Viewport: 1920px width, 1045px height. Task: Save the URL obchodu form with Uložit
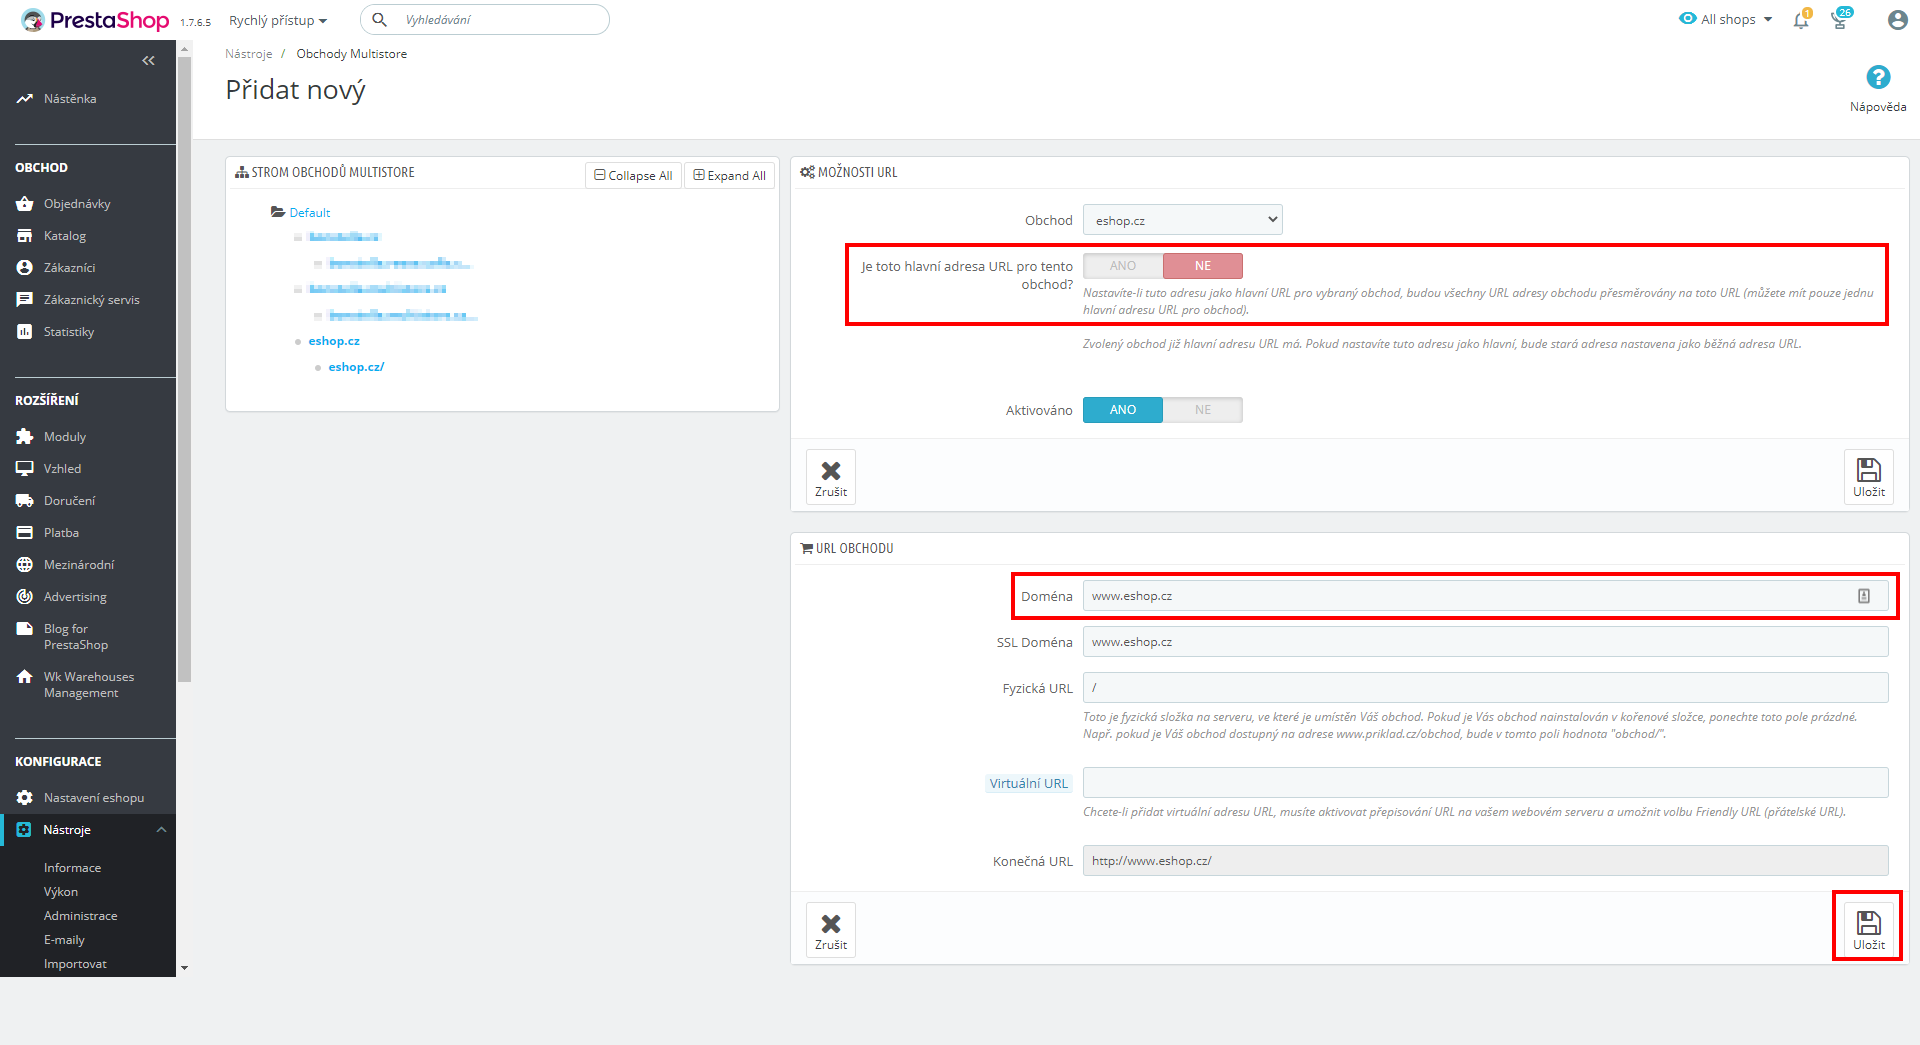click(x=1868, y=929)
